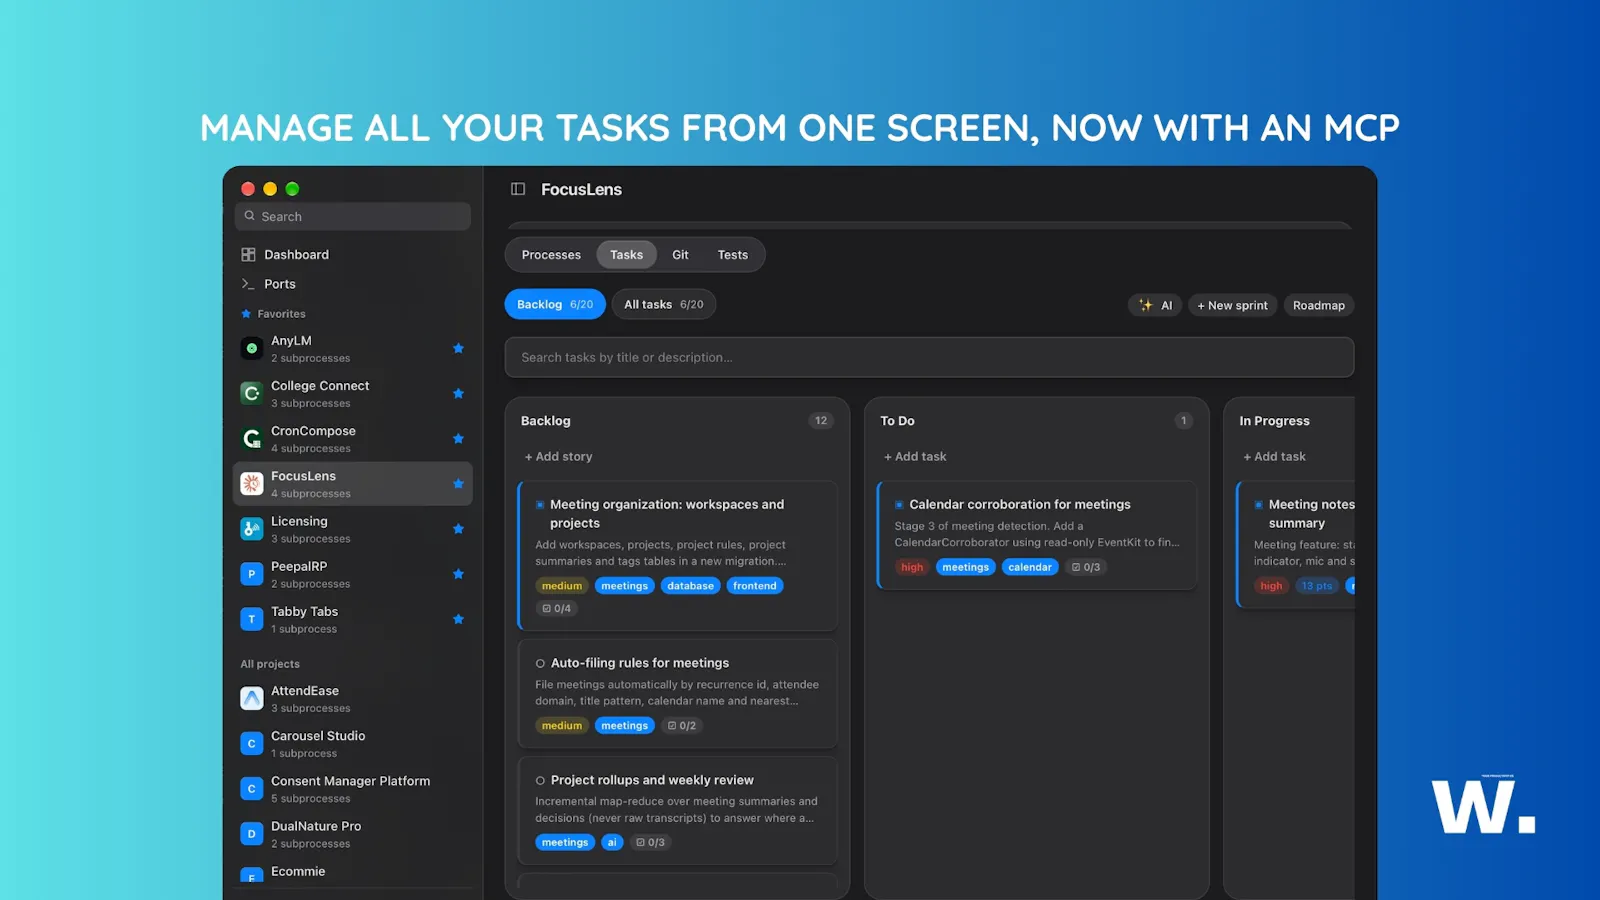1600x900 pixels.
Task: Show the All tasks 6/20 filter
Action: tap(664, 304)
